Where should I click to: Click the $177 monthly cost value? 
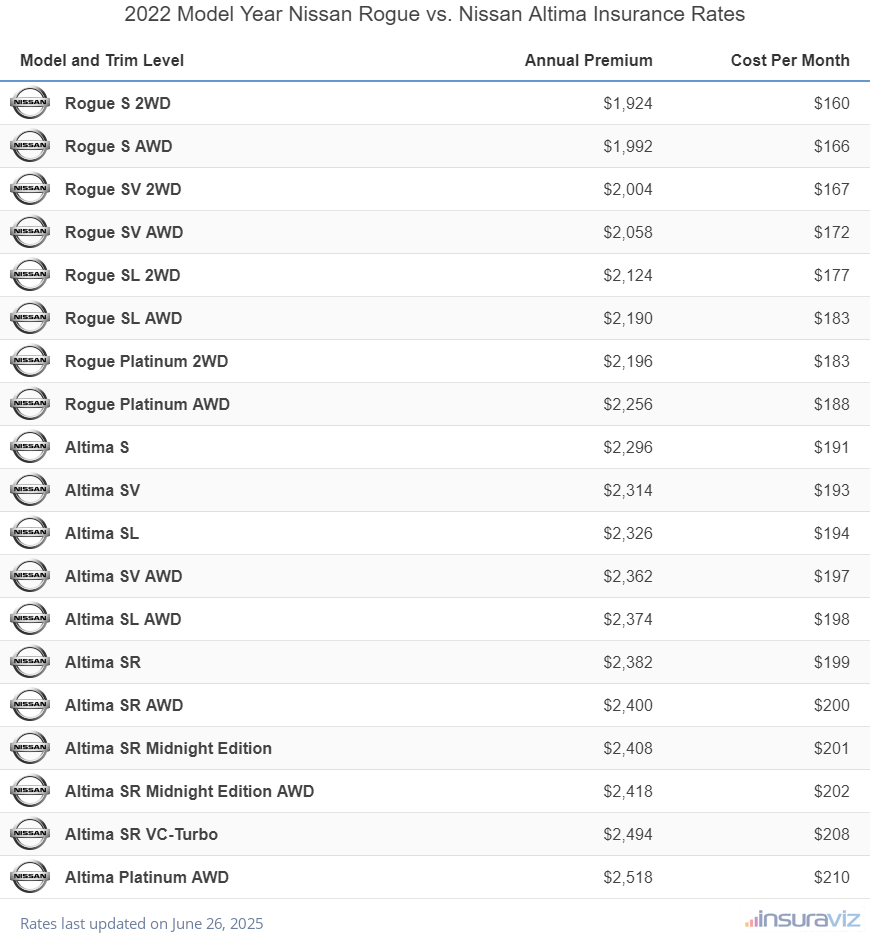pyautogui.click(x=832, y=275)
